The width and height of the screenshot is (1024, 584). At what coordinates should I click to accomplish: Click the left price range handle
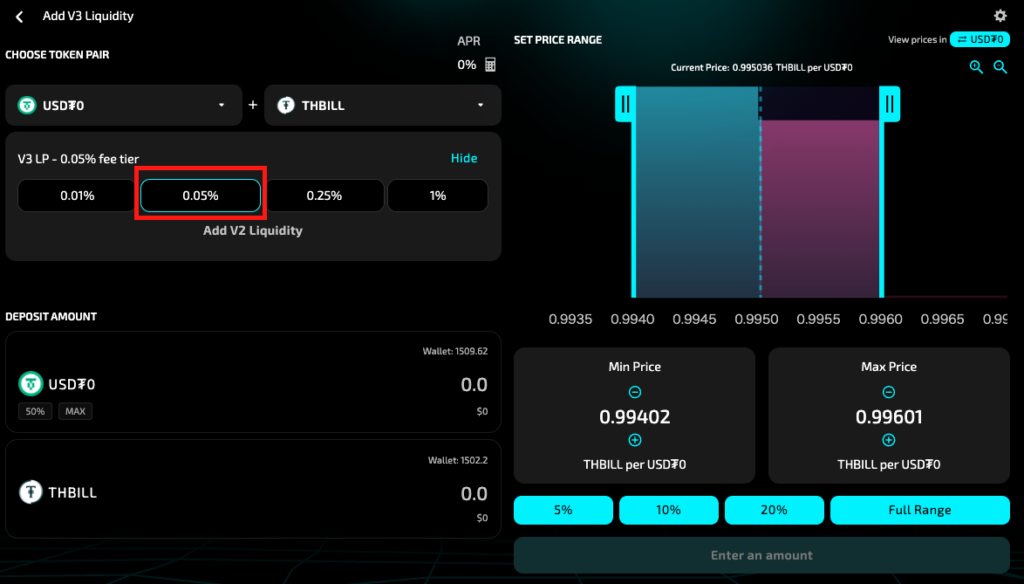(626, 103)
